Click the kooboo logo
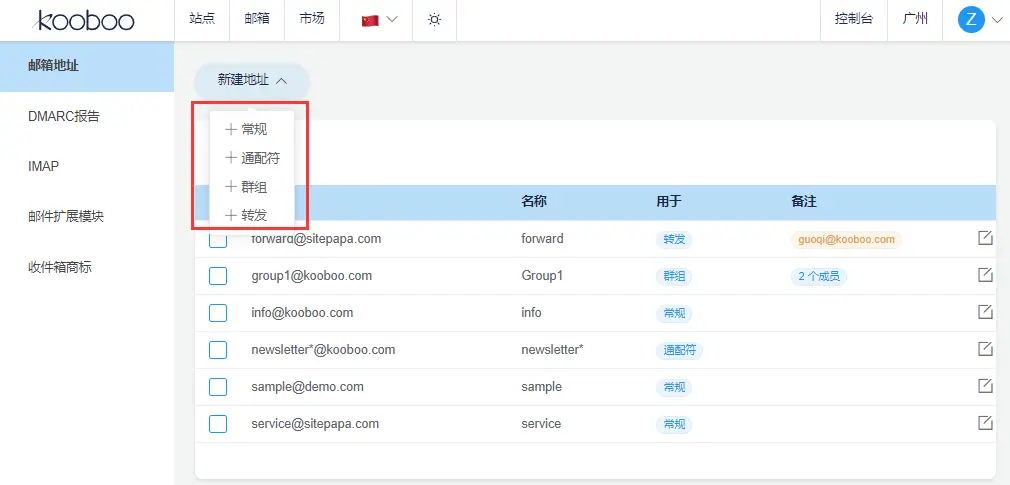This screenshot has height=485, width=1010. (85, 20)
